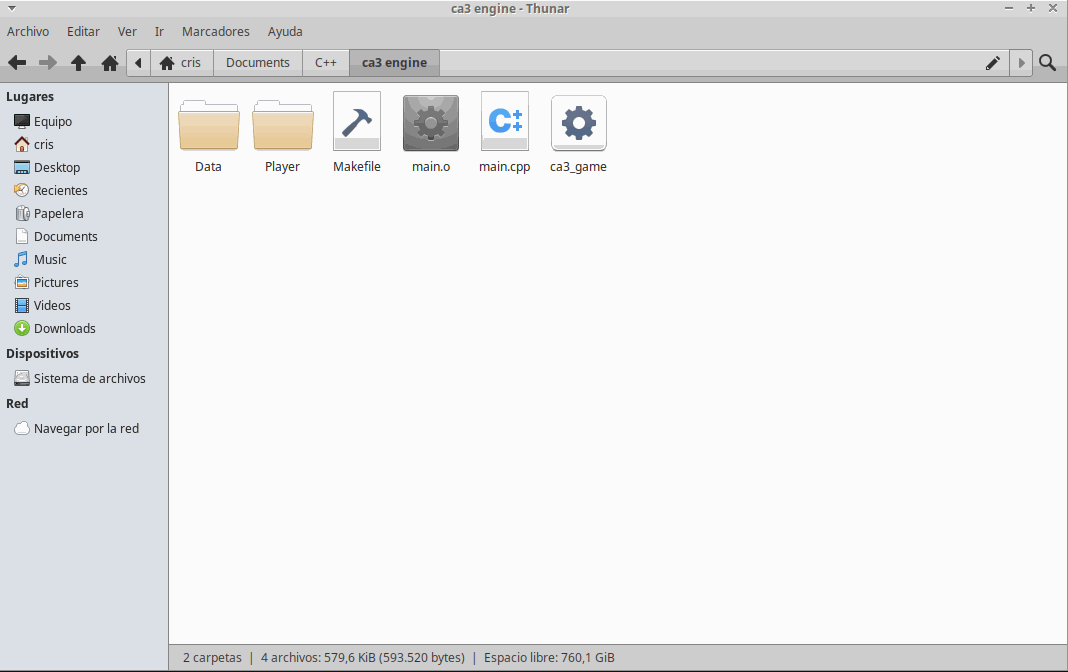Click the main.o file name label
Viewport: 1068px width, 672px height.
coord(431,167)
